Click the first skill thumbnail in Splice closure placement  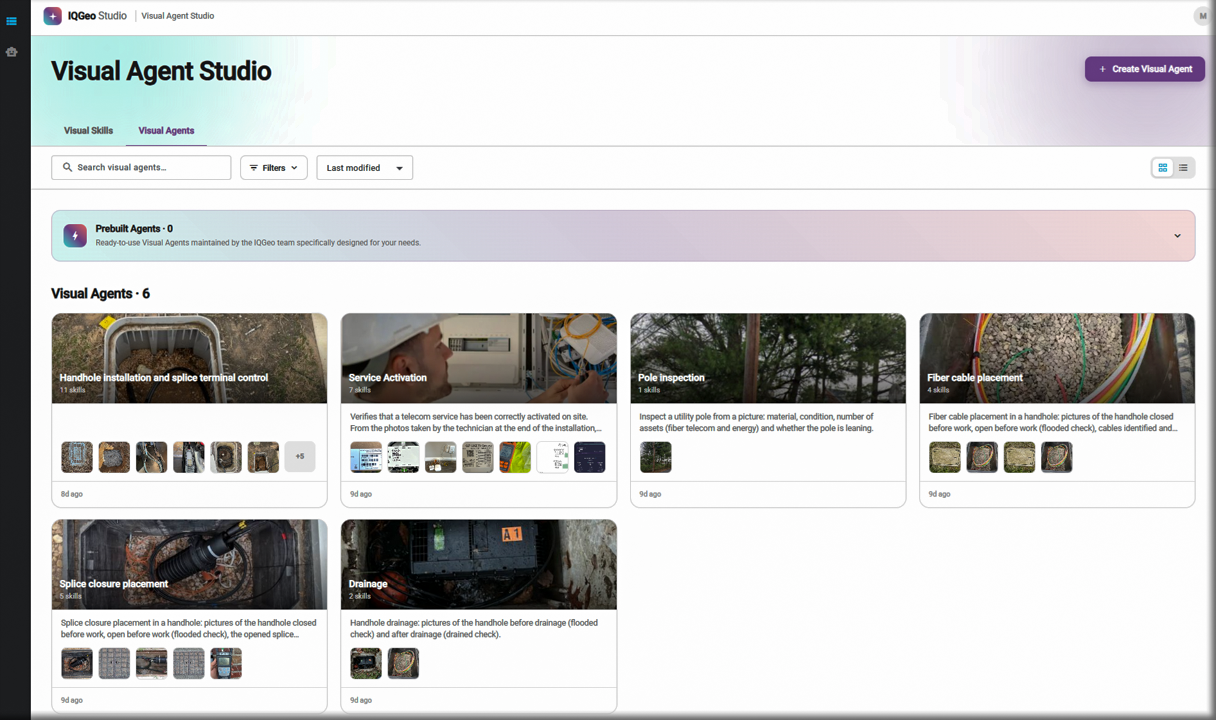click(77, 663)
